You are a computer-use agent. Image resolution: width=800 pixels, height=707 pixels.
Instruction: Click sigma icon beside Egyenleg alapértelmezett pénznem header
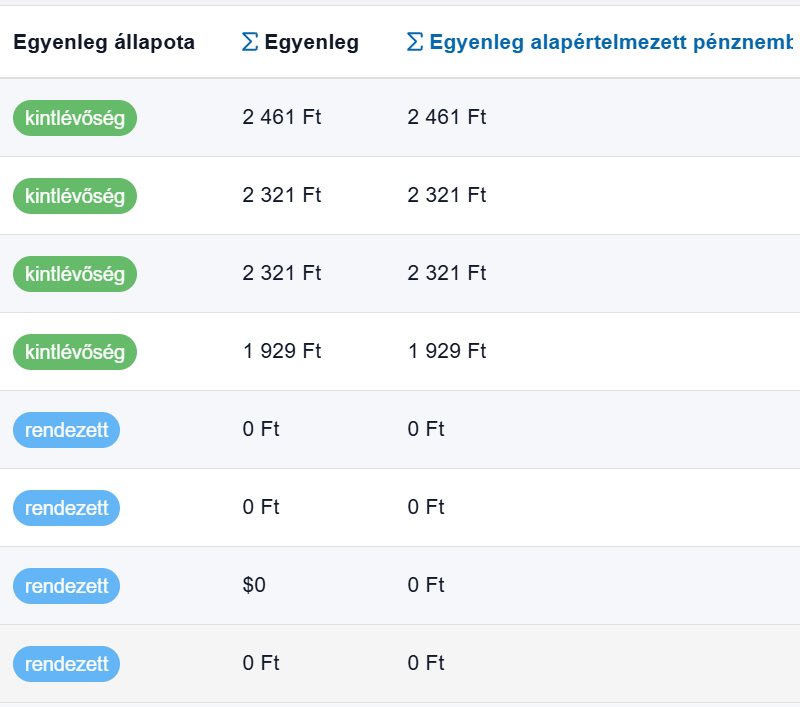(415, 43)
